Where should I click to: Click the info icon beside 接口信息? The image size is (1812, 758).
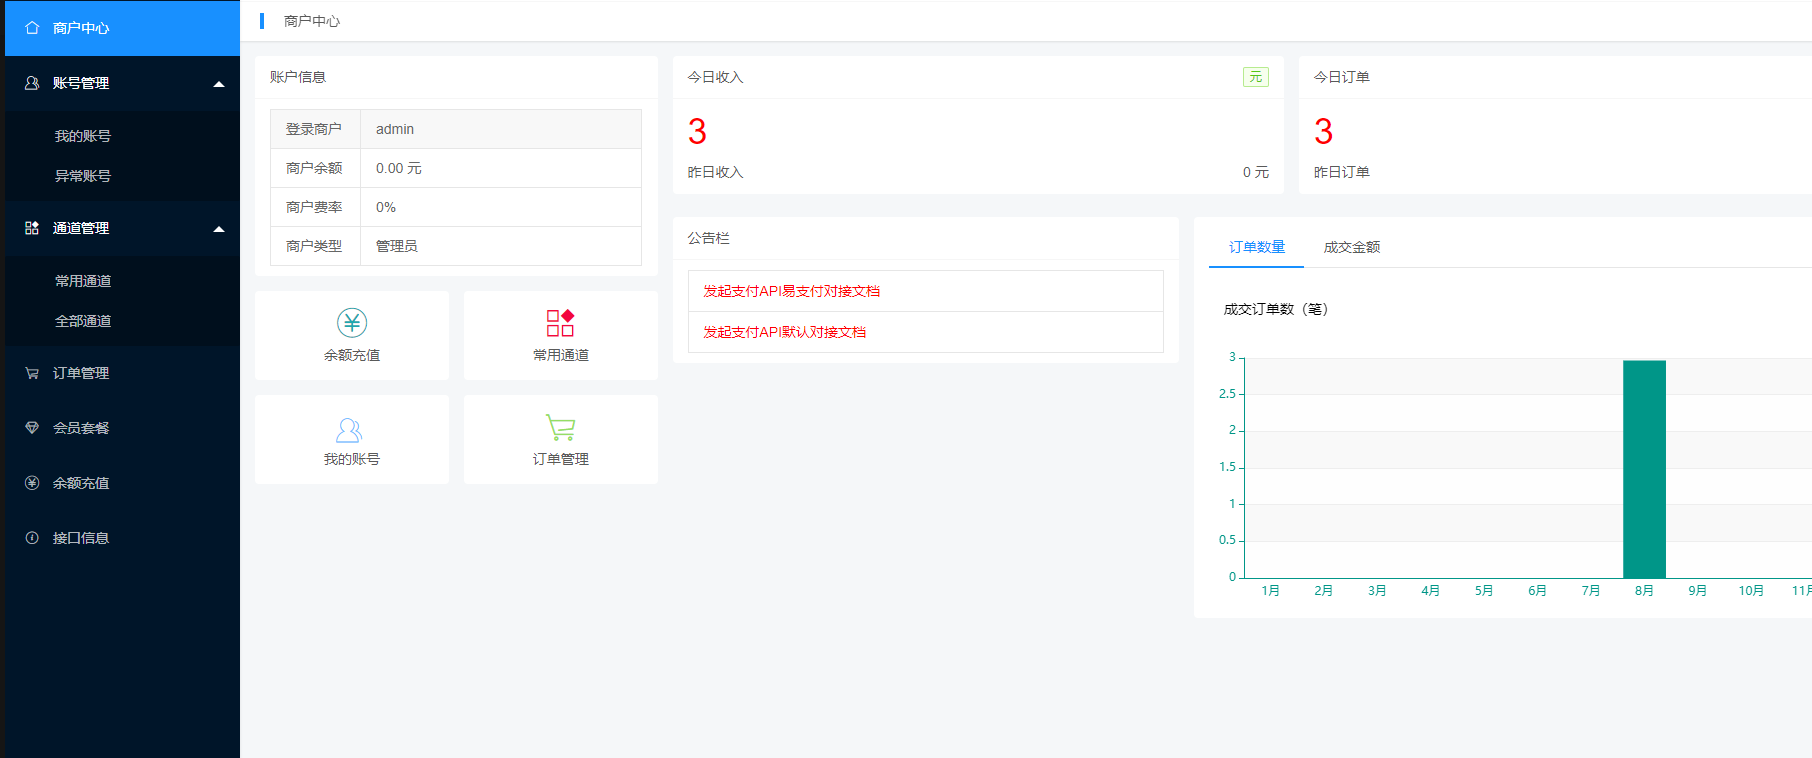pos(32,538)
